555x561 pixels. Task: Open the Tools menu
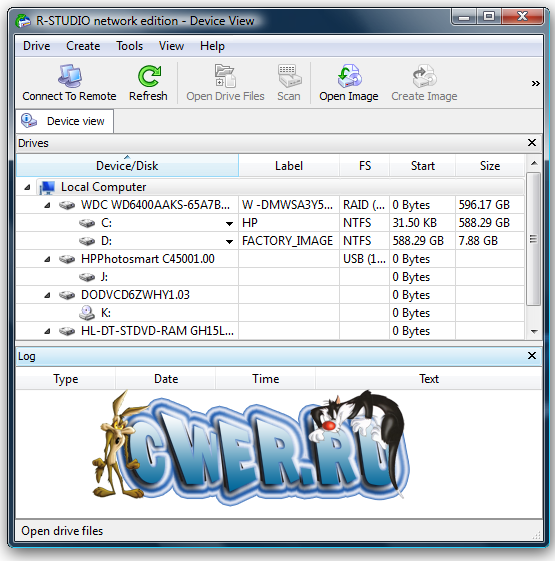pyautogui.click(x=130, y=46)
